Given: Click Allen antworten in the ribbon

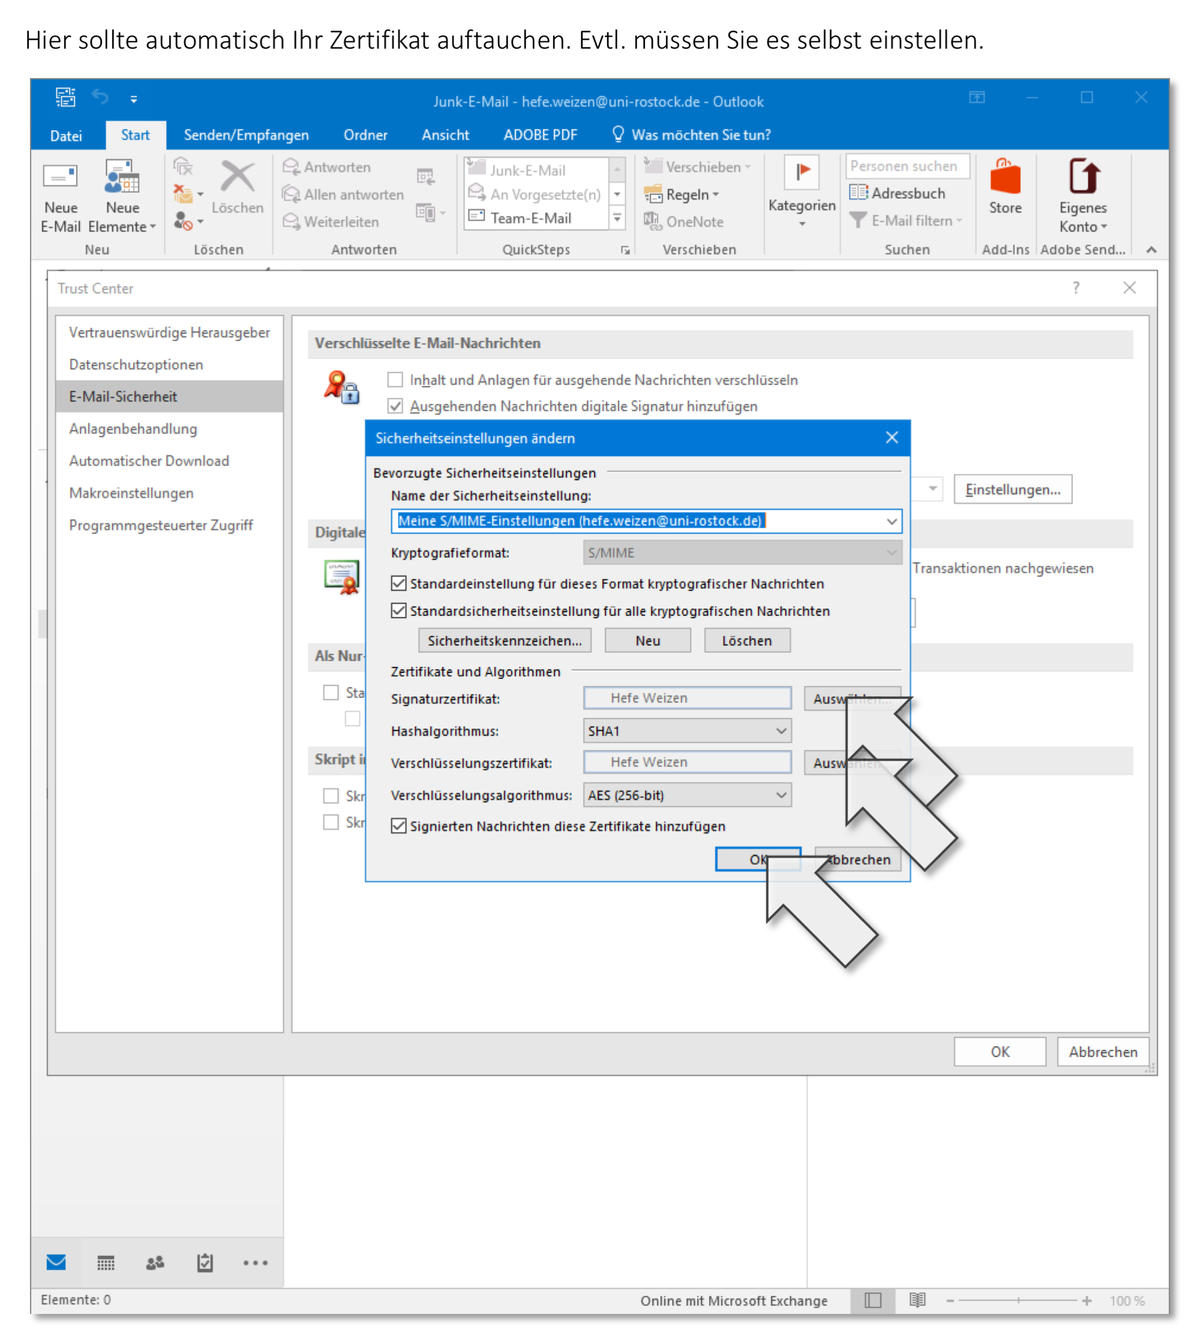Looking at the screenshot, I should point(343,194).
